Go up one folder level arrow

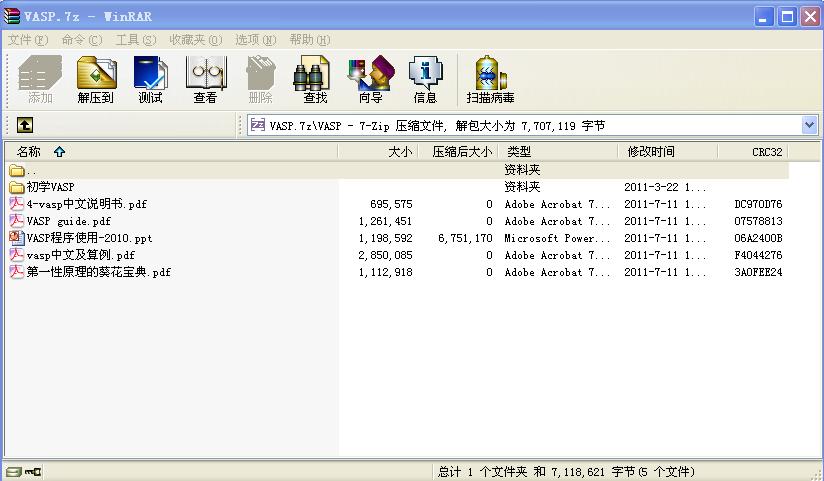click(25, 125)
